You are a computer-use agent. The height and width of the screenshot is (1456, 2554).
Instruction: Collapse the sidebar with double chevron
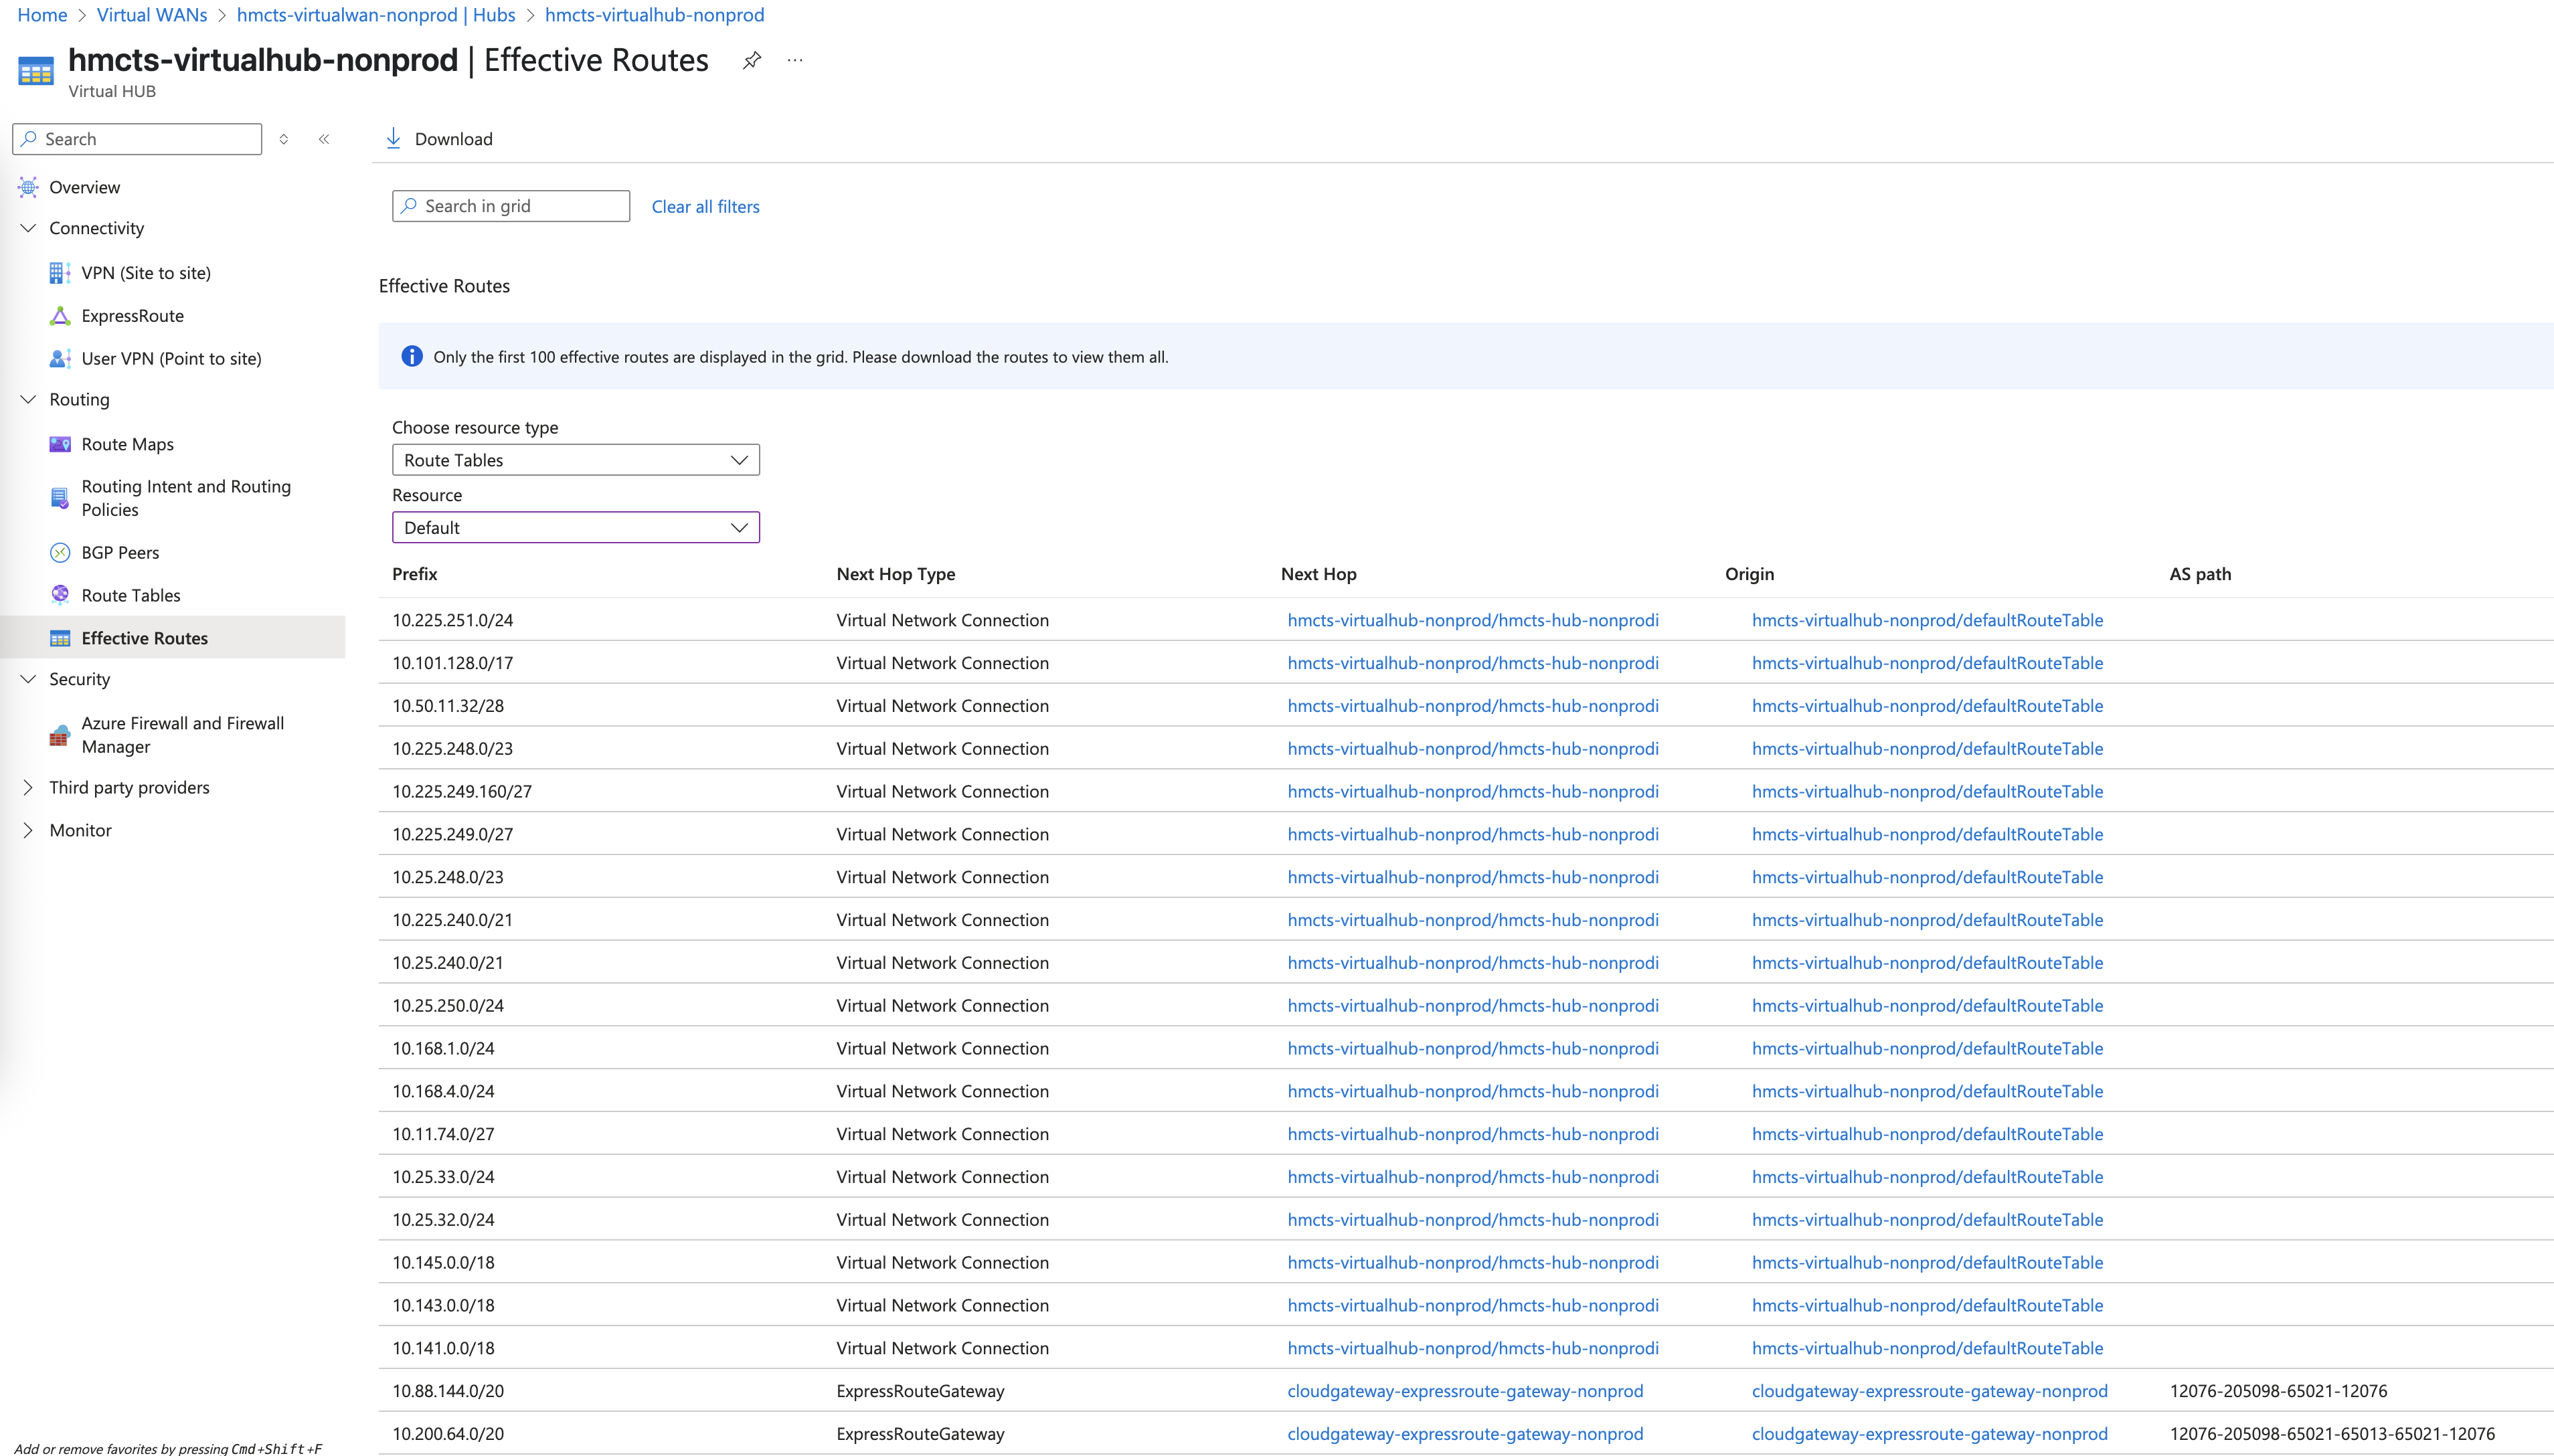tap(324, 139)
